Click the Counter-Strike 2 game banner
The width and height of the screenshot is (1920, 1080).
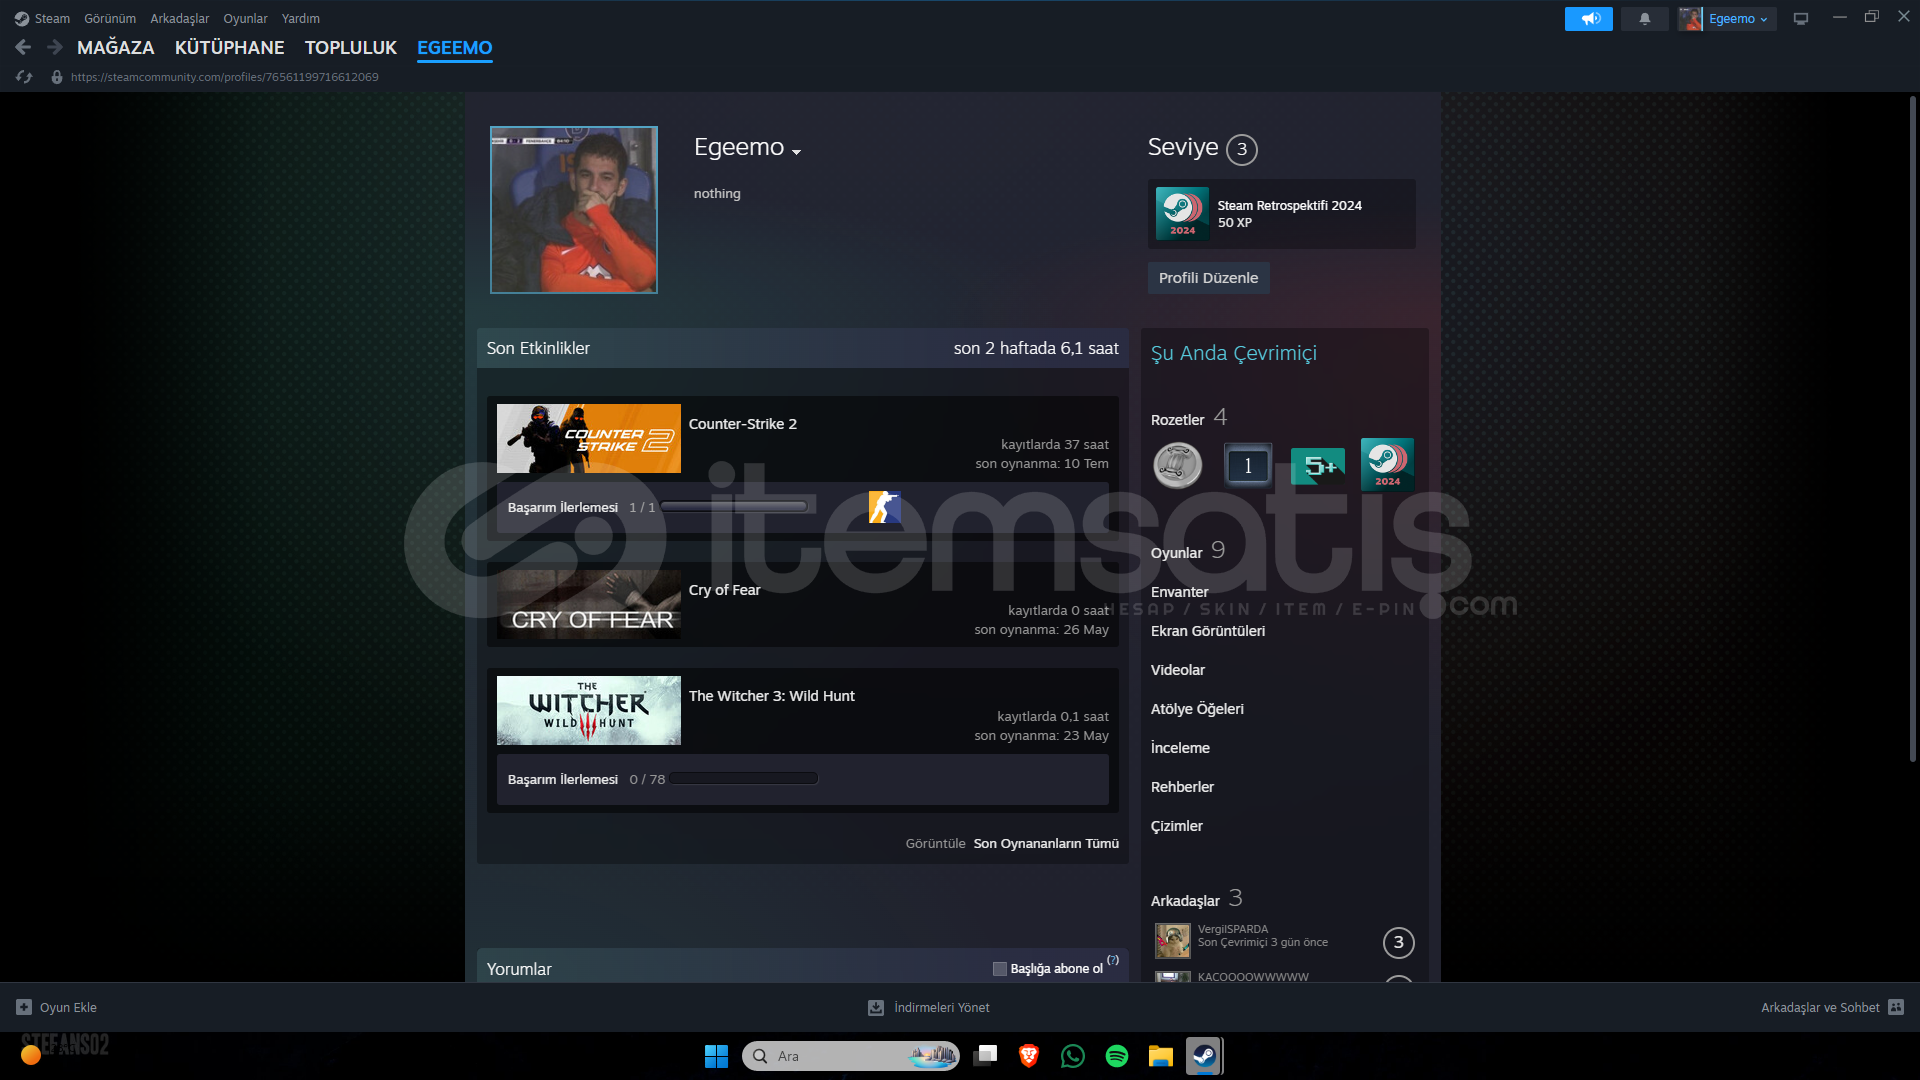[589, 438]
